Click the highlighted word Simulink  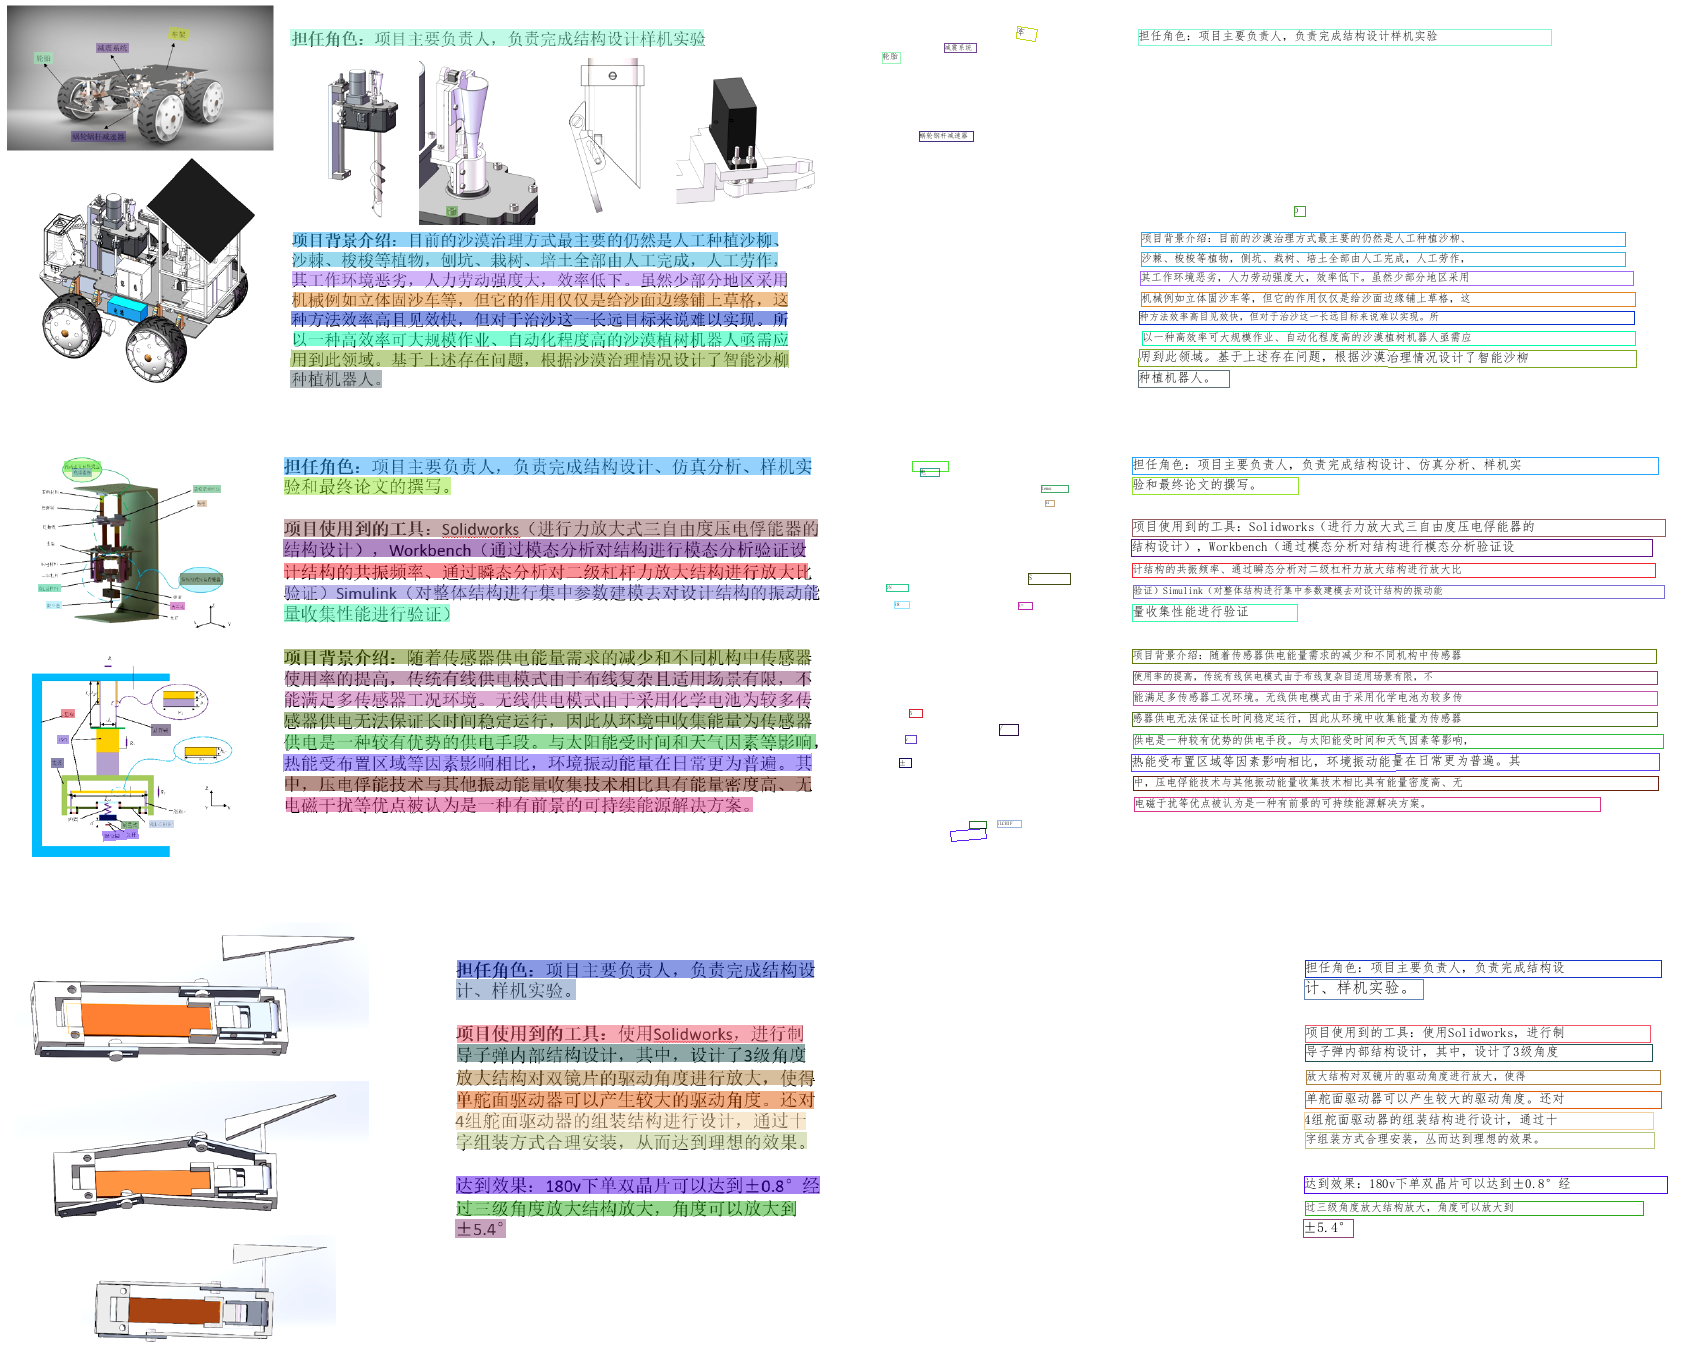tap(366, 593)
